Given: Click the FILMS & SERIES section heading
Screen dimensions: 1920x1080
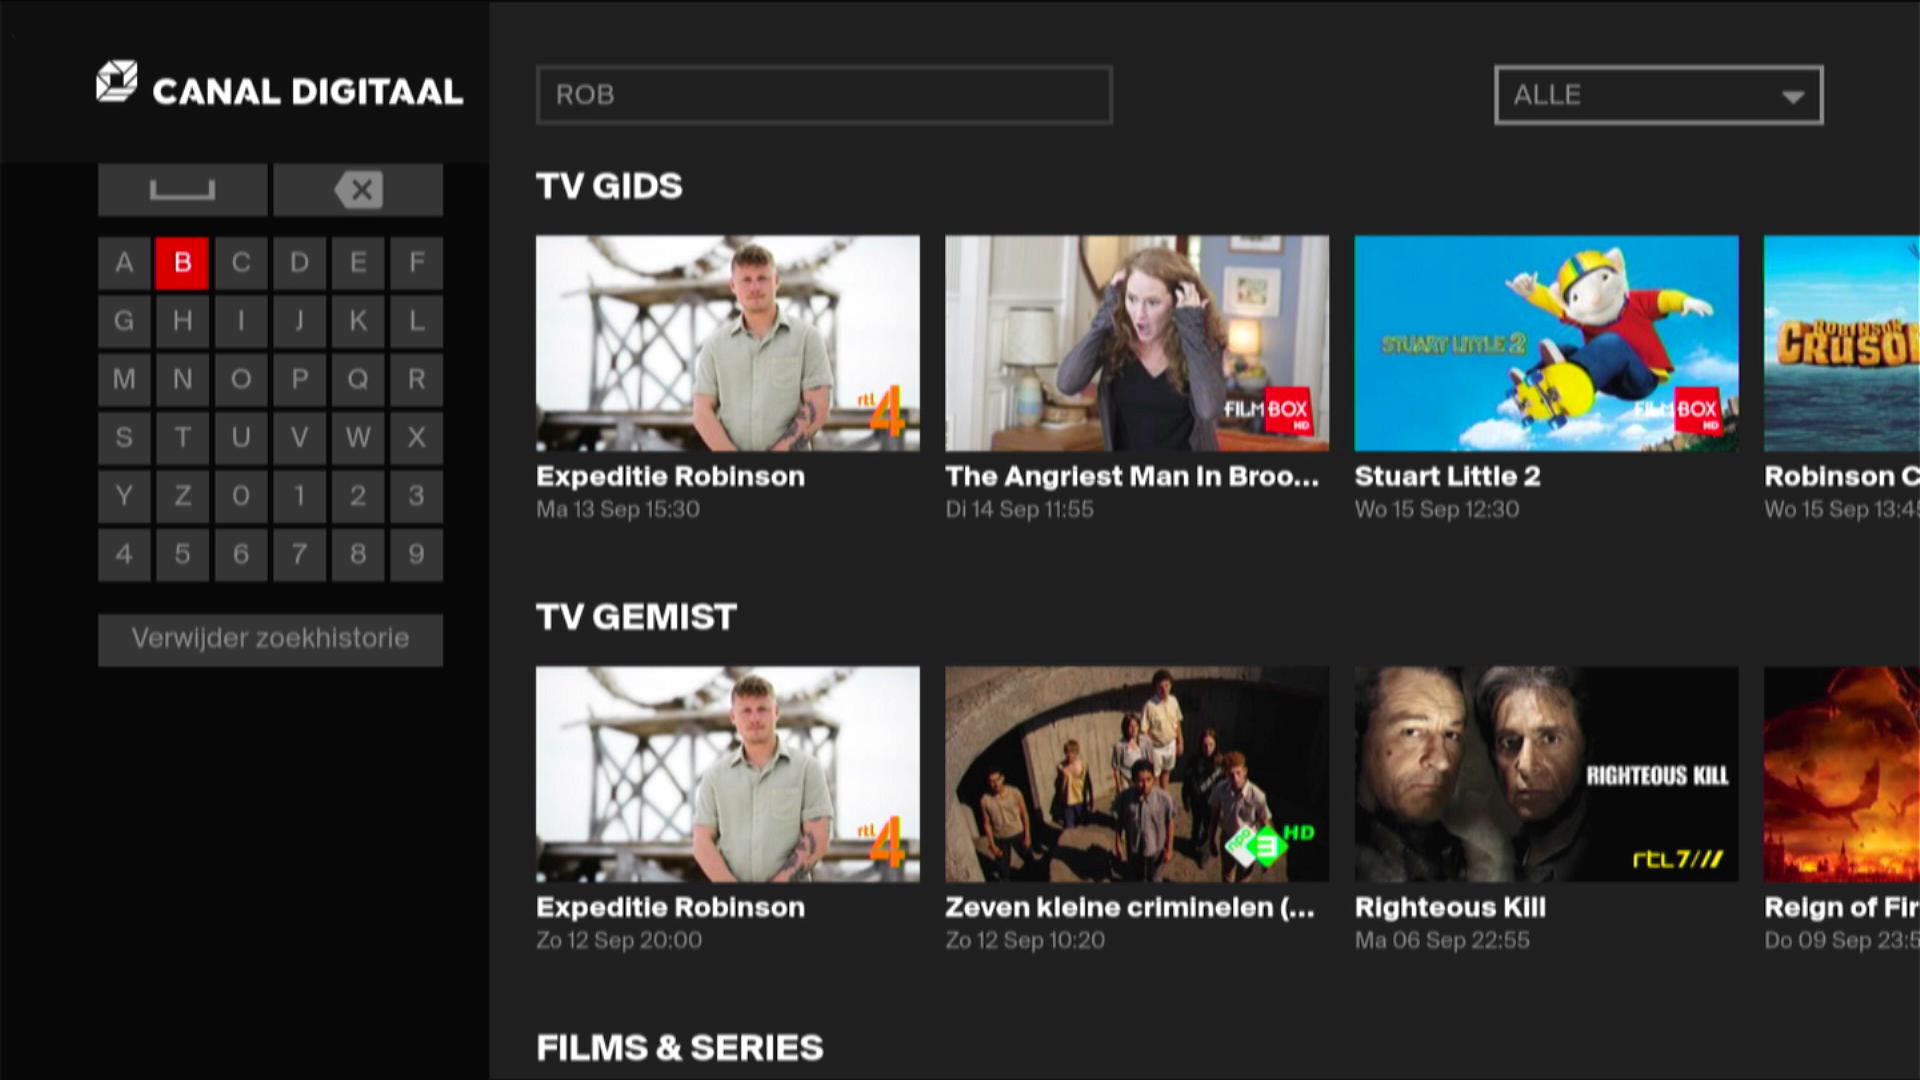Looking at the screenshot, I should tap(679, 1048).
